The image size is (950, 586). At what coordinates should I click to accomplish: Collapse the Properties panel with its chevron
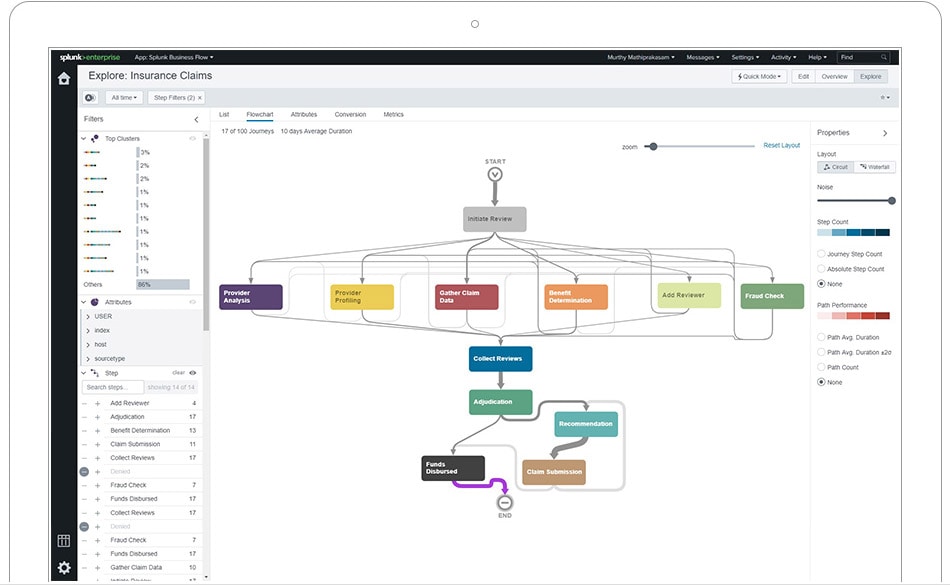pos(885,133)
